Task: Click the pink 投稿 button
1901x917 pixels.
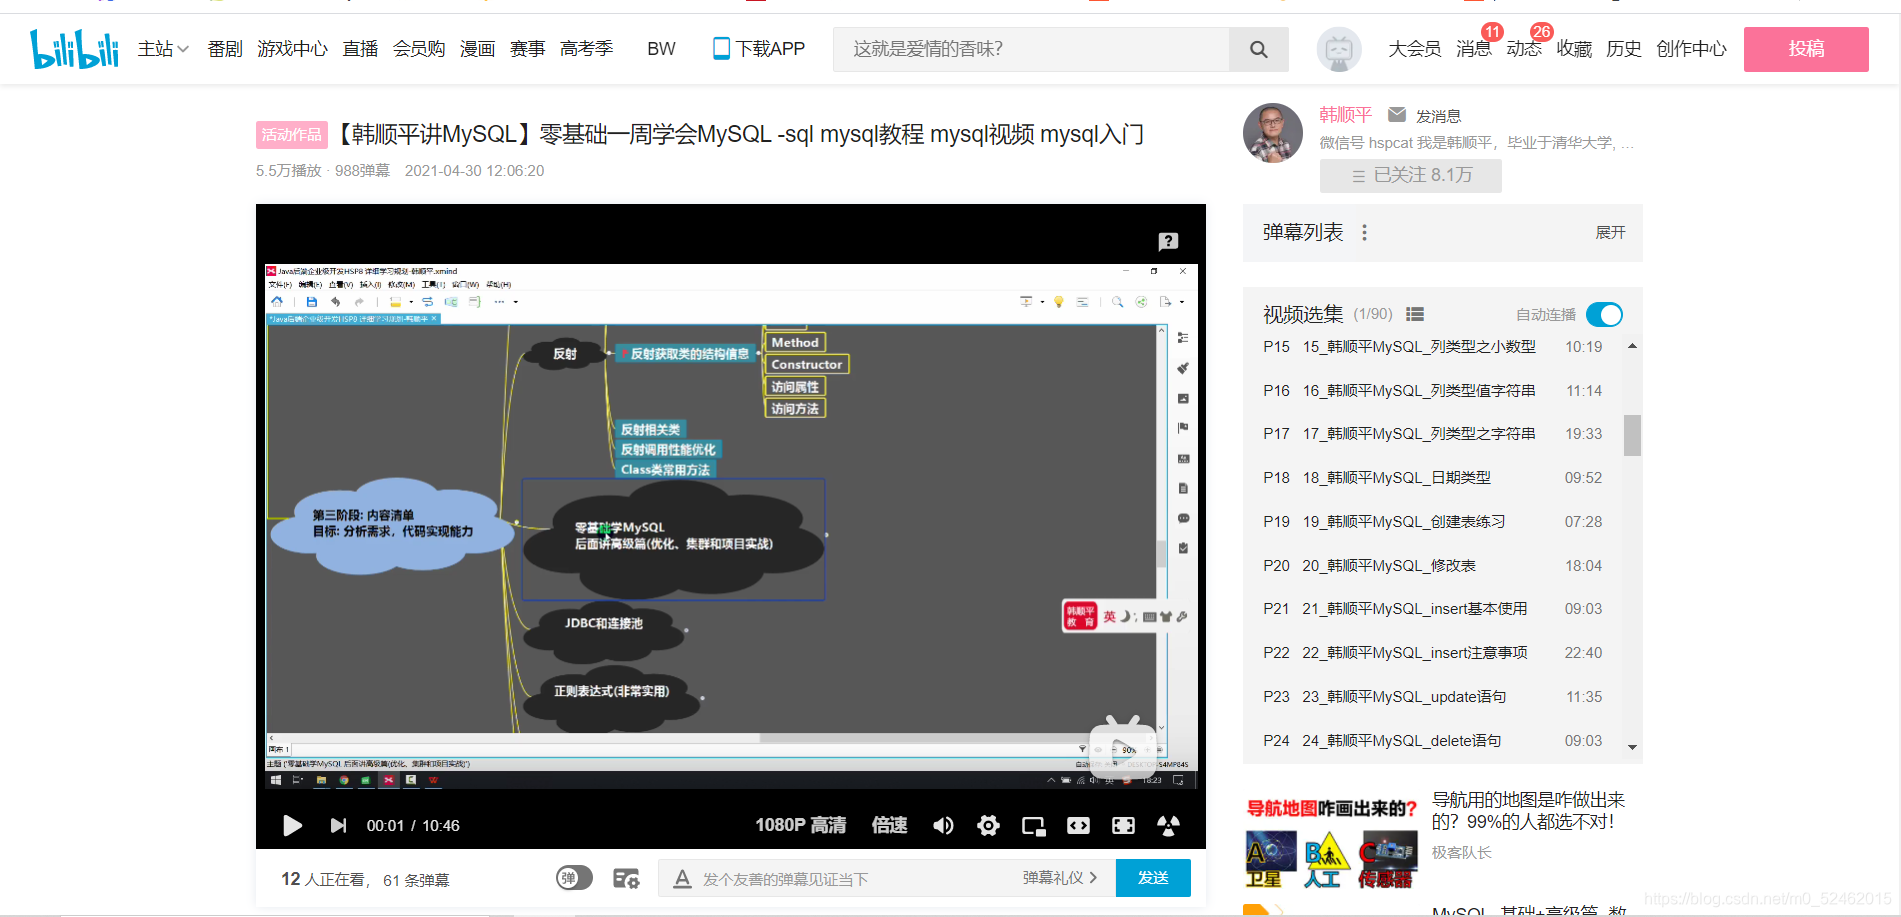Action: coord(1806,49)
